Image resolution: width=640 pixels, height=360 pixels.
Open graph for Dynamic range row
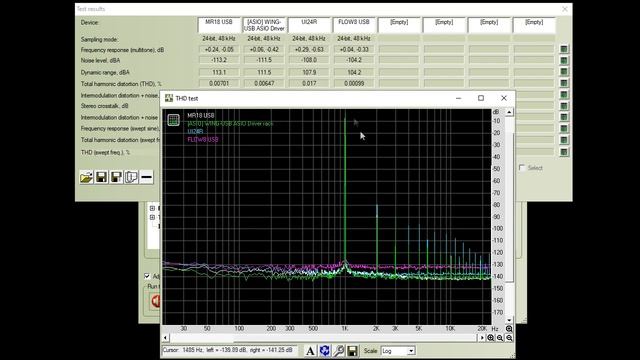click(564, 72)
